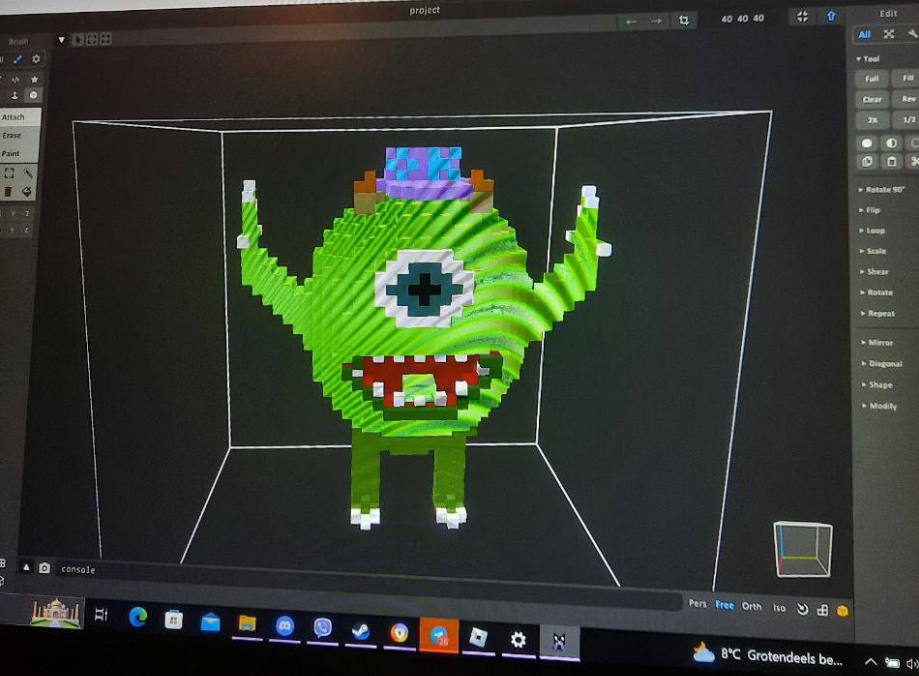Click the framed square icon in top toolbar
Screen dimensions: 919x676
92,39
